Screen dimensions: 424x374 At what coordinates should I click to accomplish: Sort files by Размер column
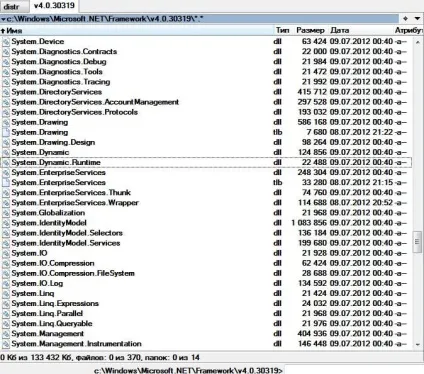tap(310, 30)
